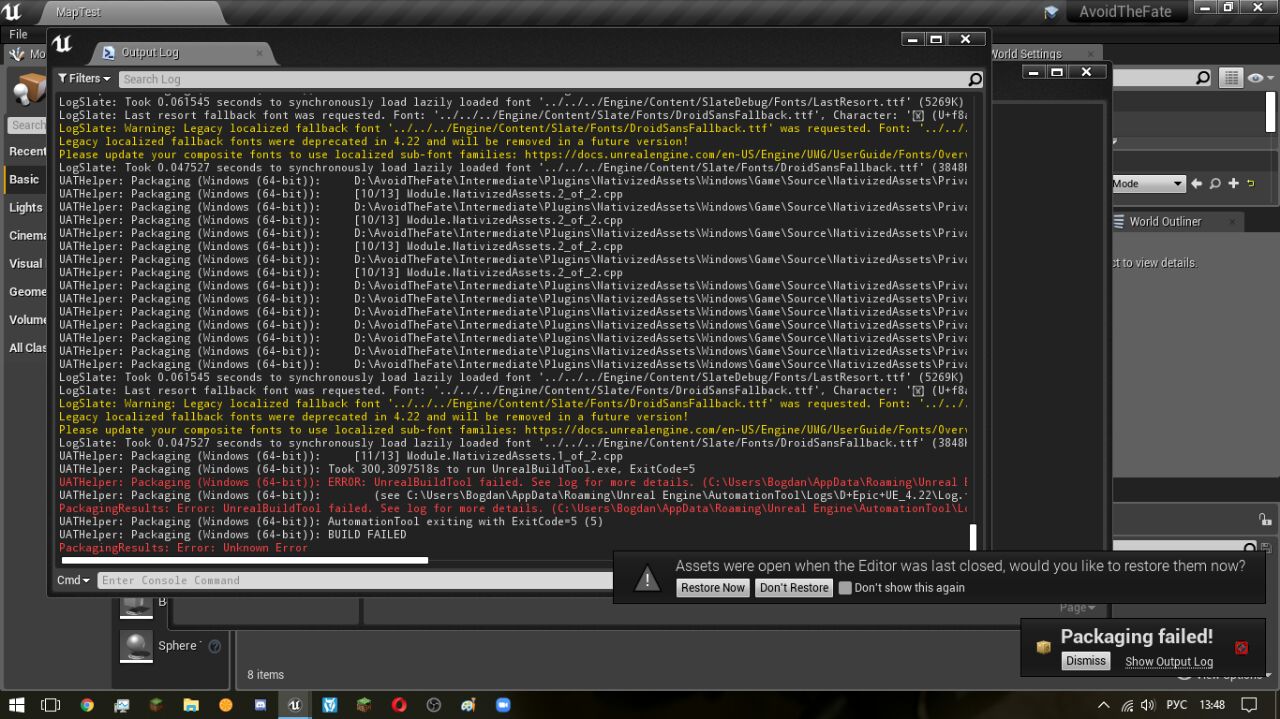
Task: Open the File menu
Action: click(18, 34)
